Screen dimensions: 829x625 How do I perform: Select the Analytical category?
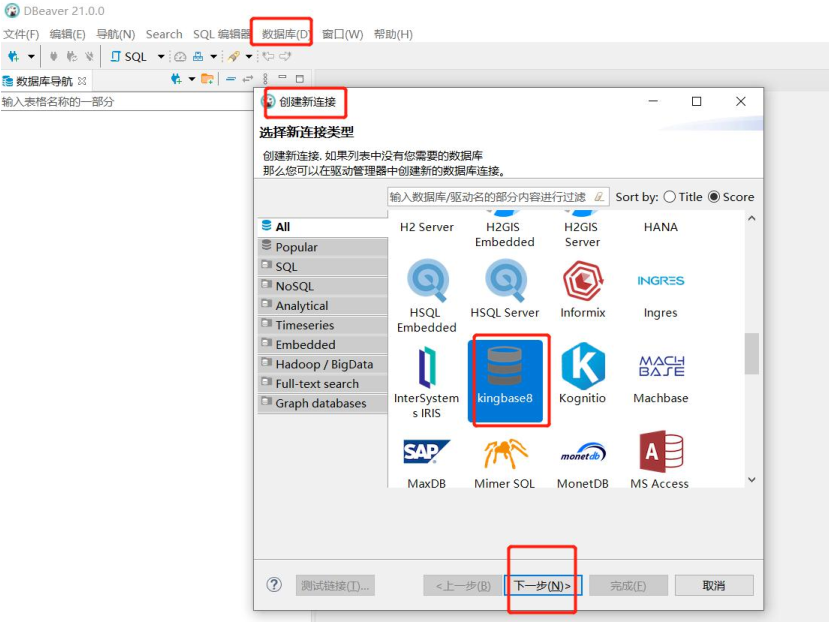(323, 306)
